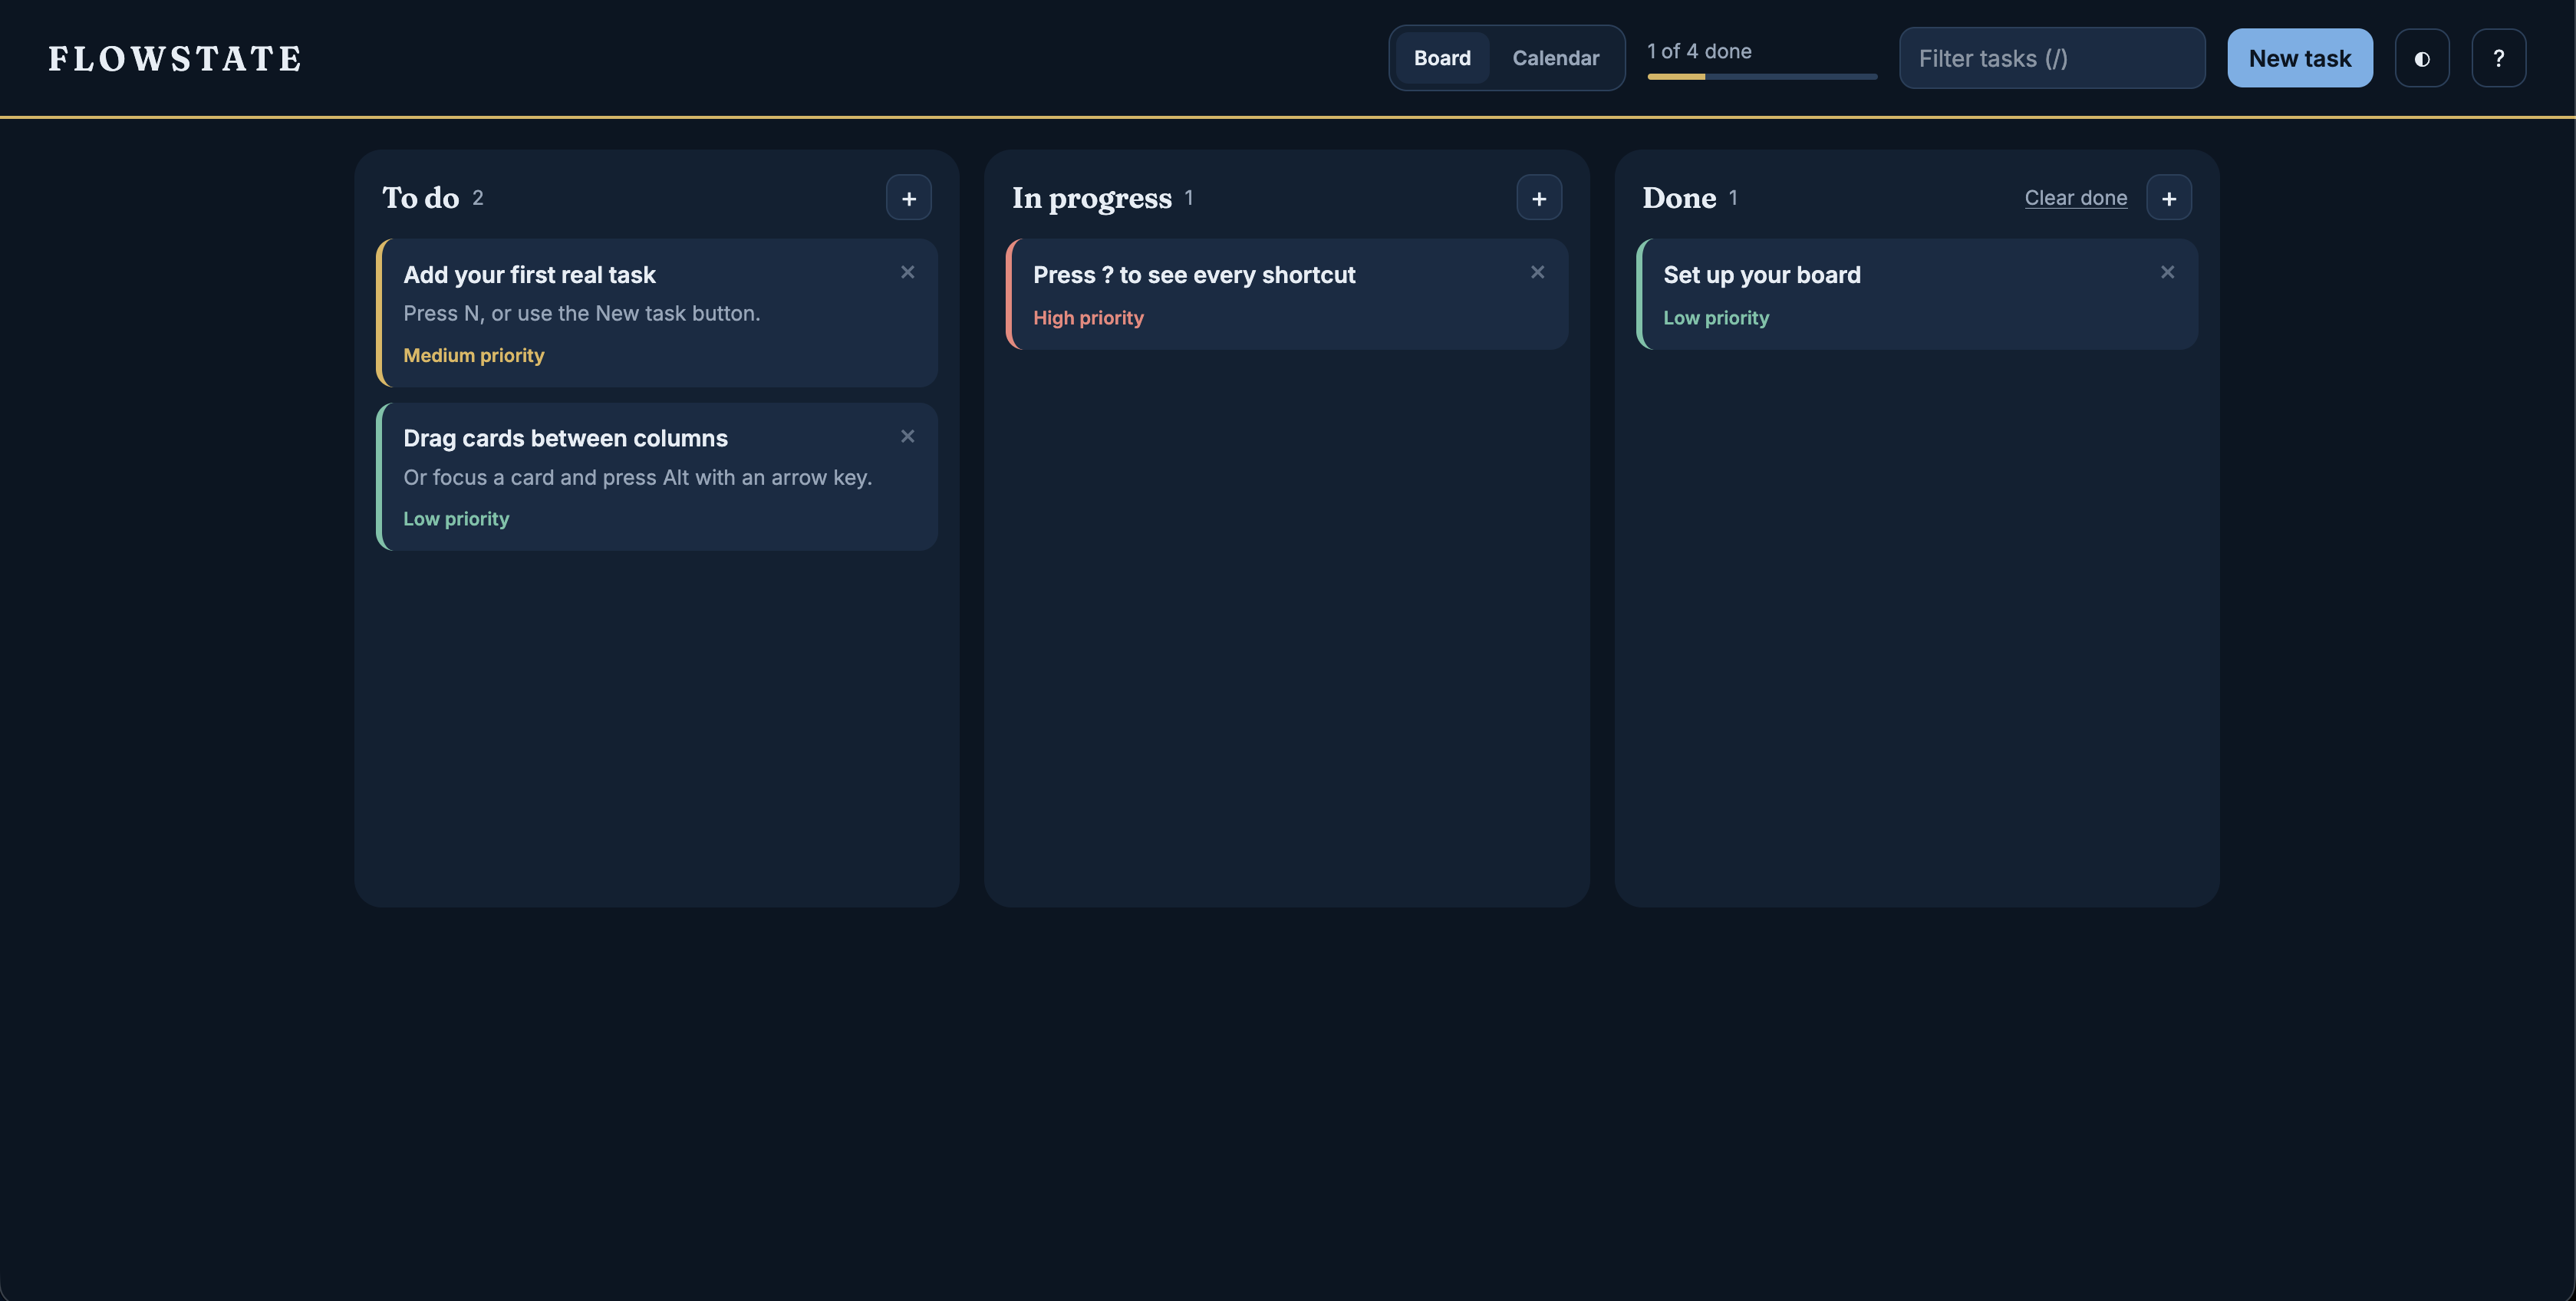The height and width of the screenshot is (1301, 2576).
Task: Click the FLOWSTATE logo
Action: 175,59
